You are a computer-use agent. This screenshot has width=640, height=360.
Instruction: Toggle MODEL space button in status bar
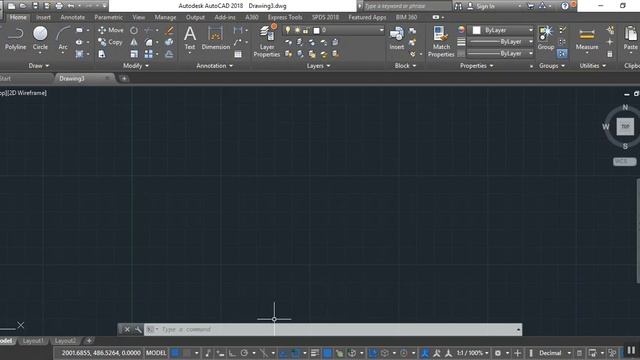[x=156, y=353]
